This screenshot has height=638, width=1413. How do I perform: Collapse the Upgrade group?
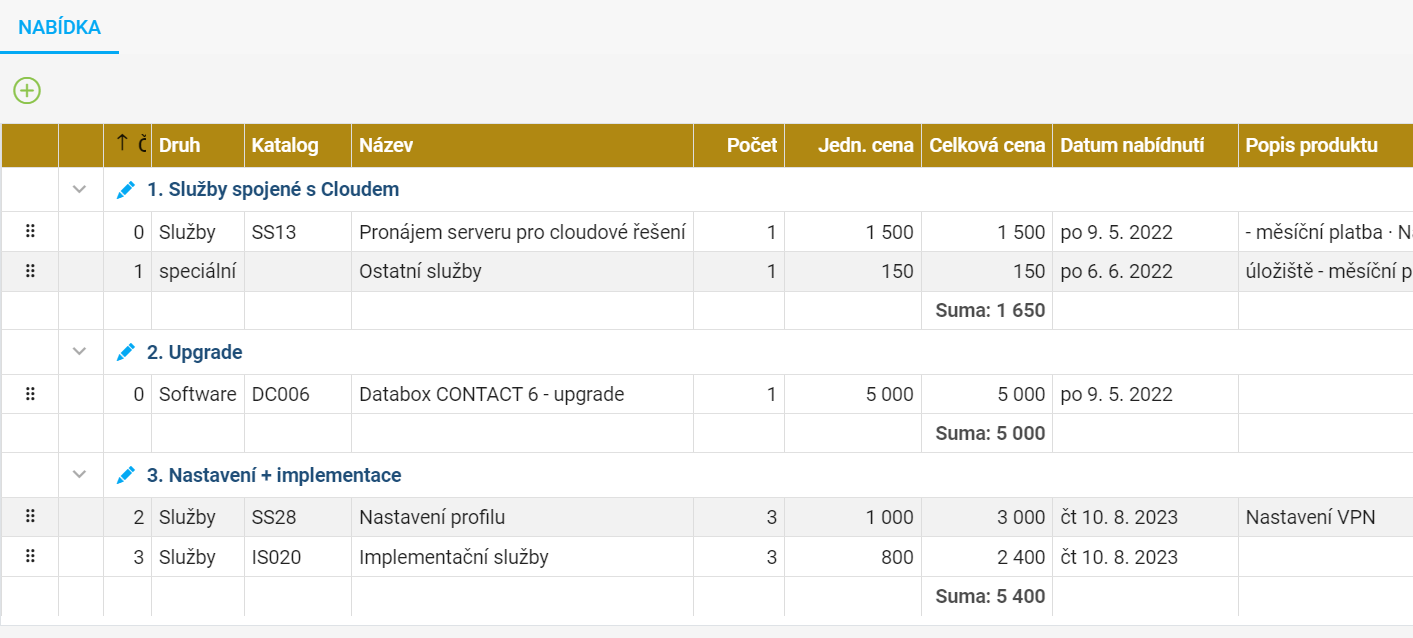point(80,352)
